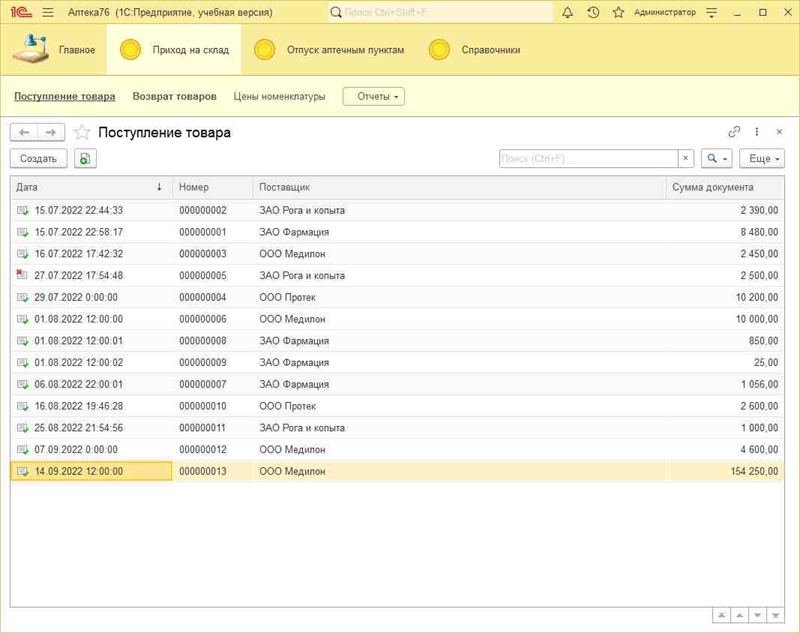Click the create-by-copying document icon
This screenshot has height=633, width=800.
85,159
